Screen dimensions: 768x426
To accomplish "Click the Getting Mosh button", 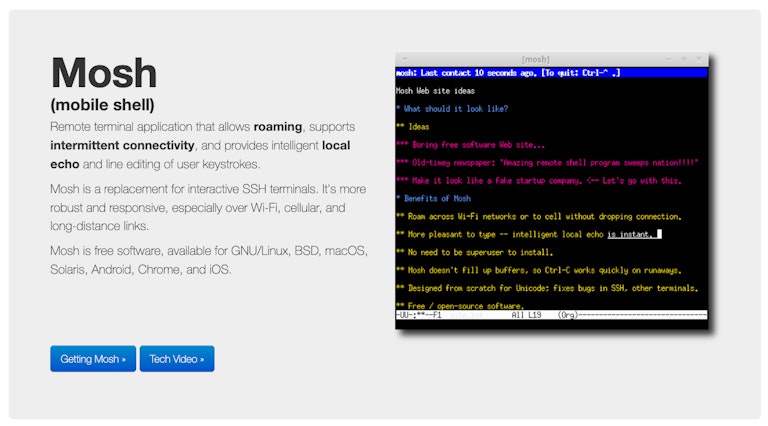I will (93, 359).
